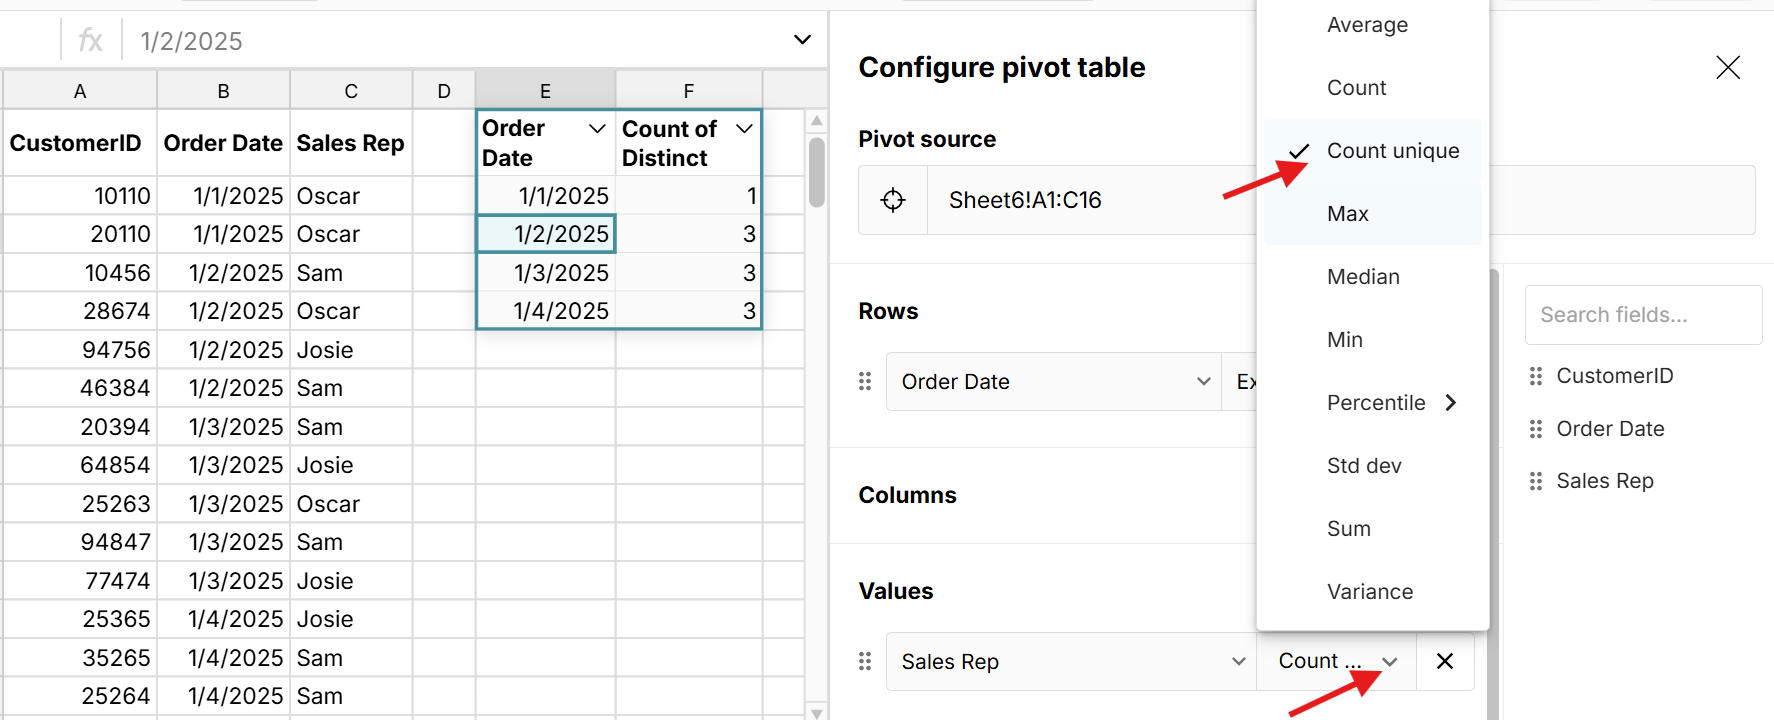
Task: Select Median aggregation option
Action: pyautogui.click(x=1363, y=277)
